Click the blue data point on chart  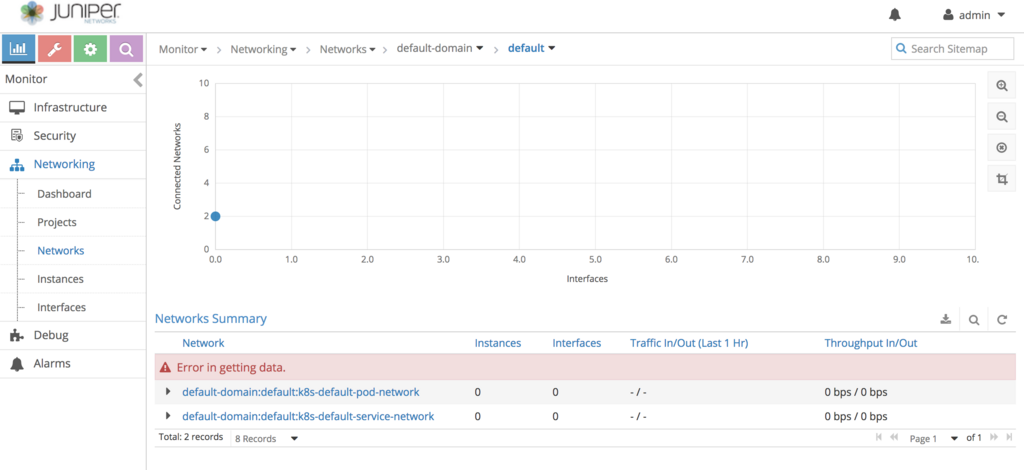click(216, 216)
